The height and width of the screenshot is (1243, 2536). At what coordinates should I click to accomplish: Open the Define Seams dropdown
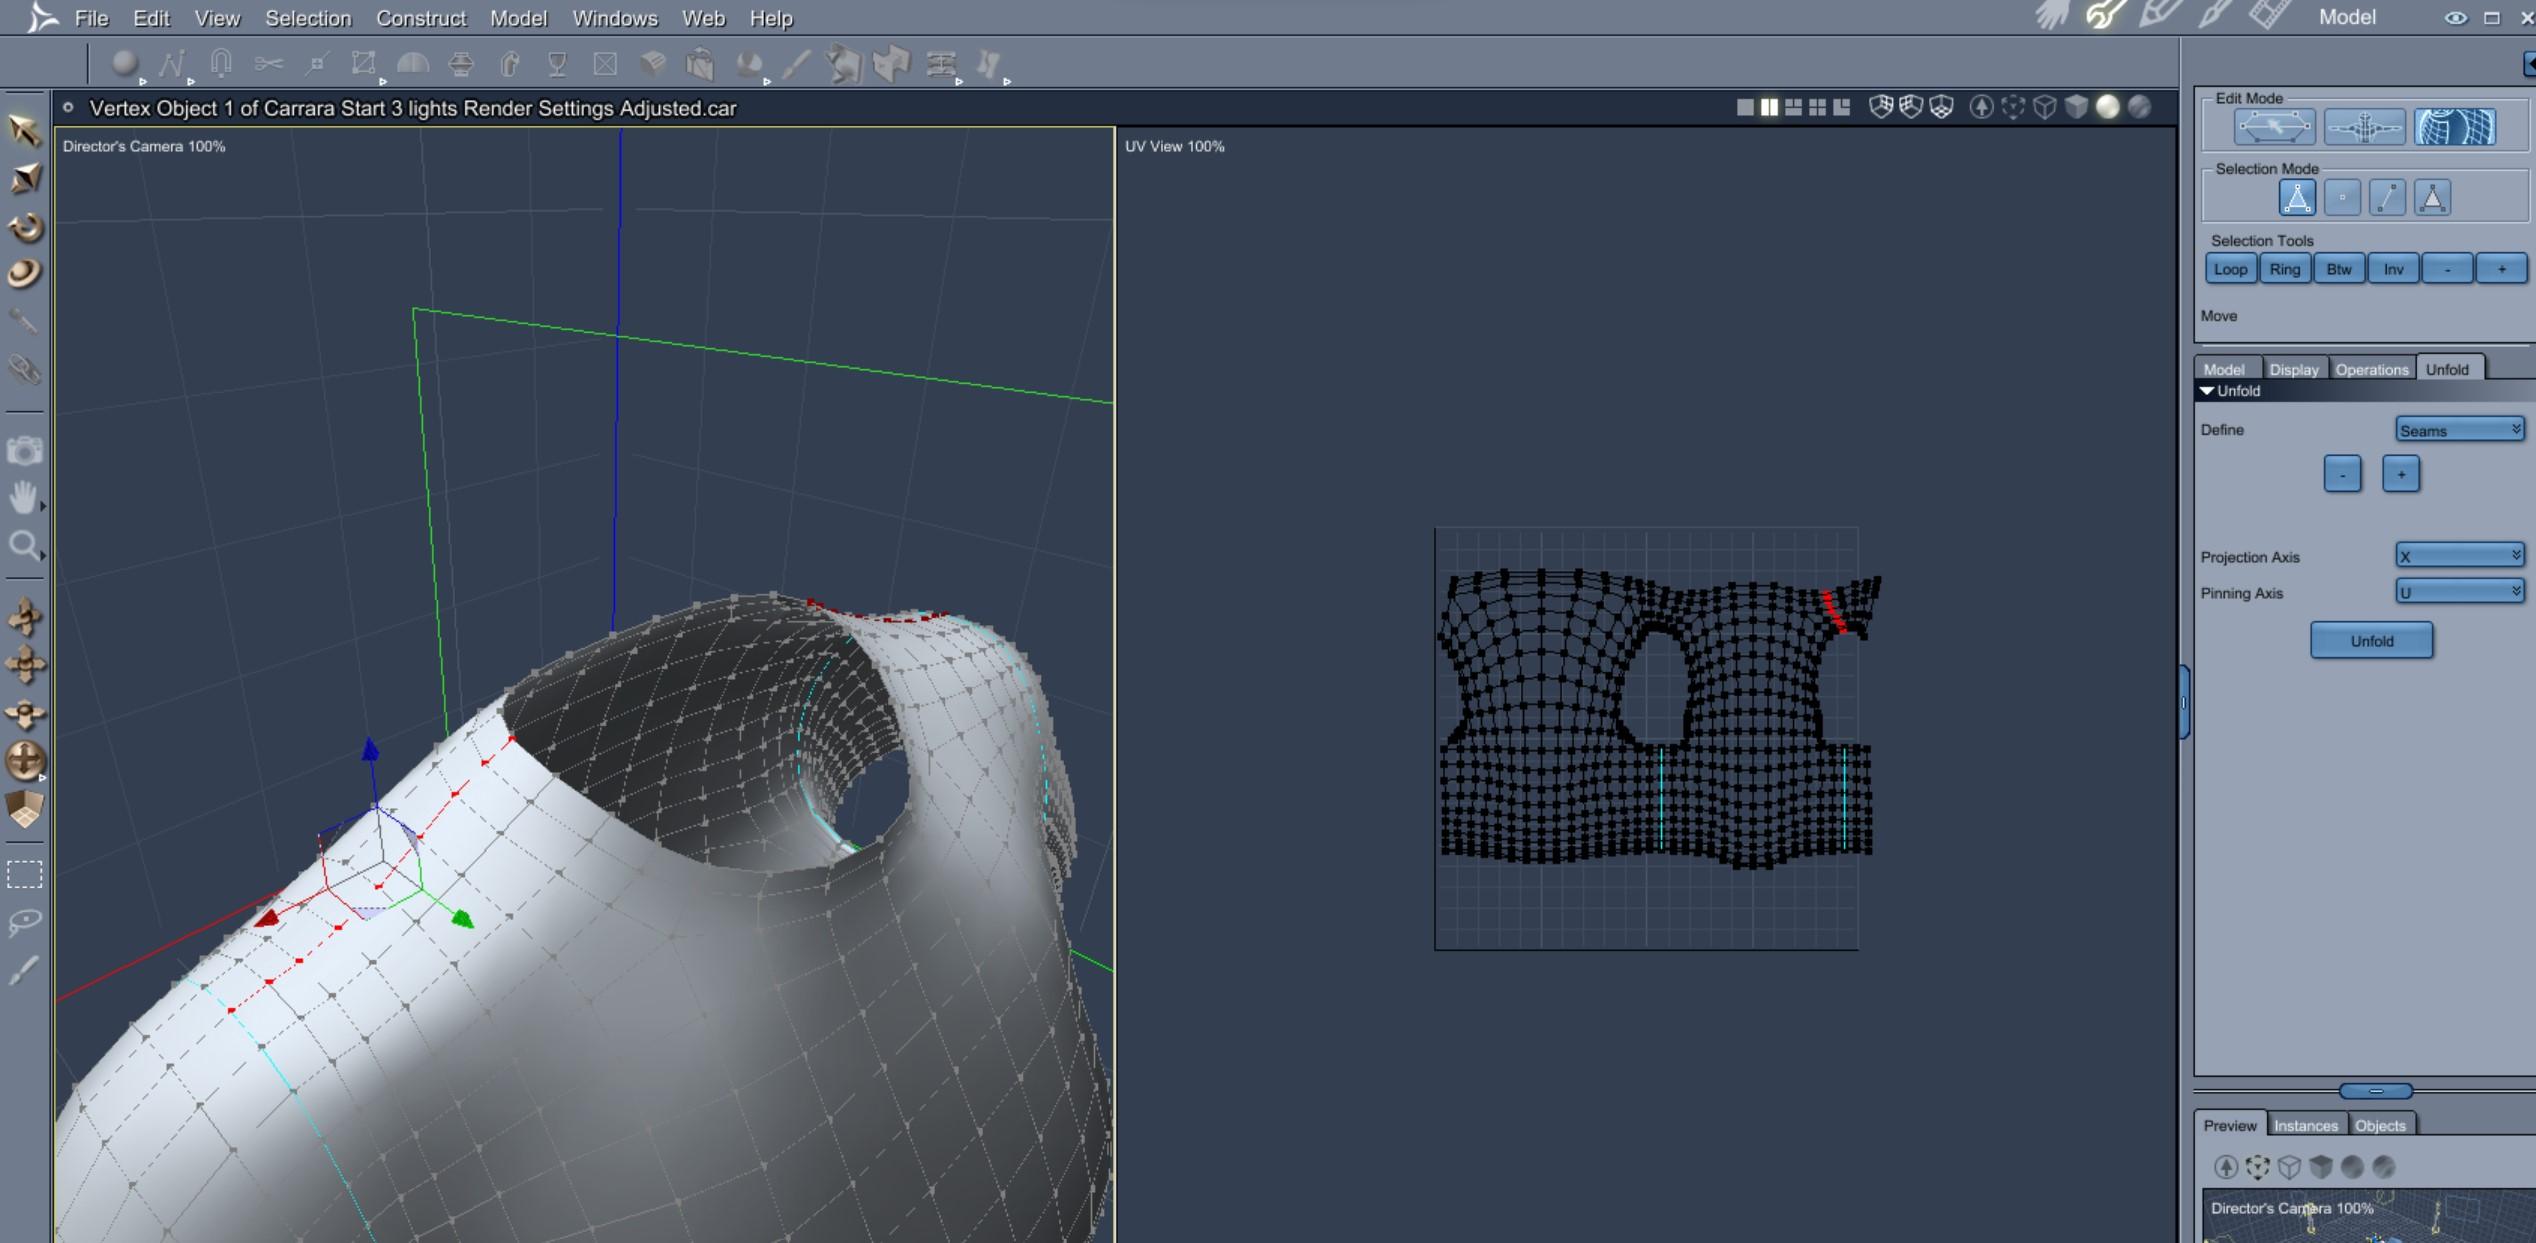point(2459,430)
